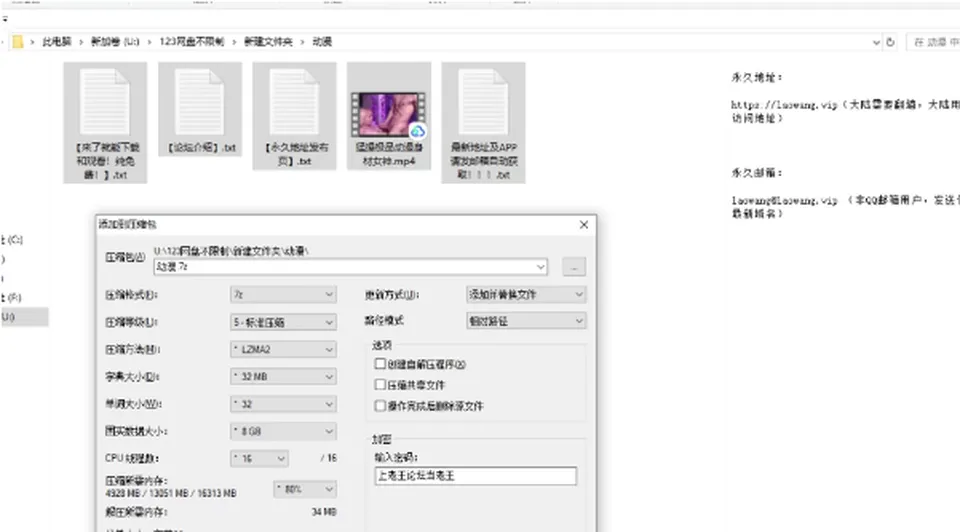This screenshot has height=532, width=960.
Task: Select the .mp4 video file thumbnail
Action: point(388,114)
